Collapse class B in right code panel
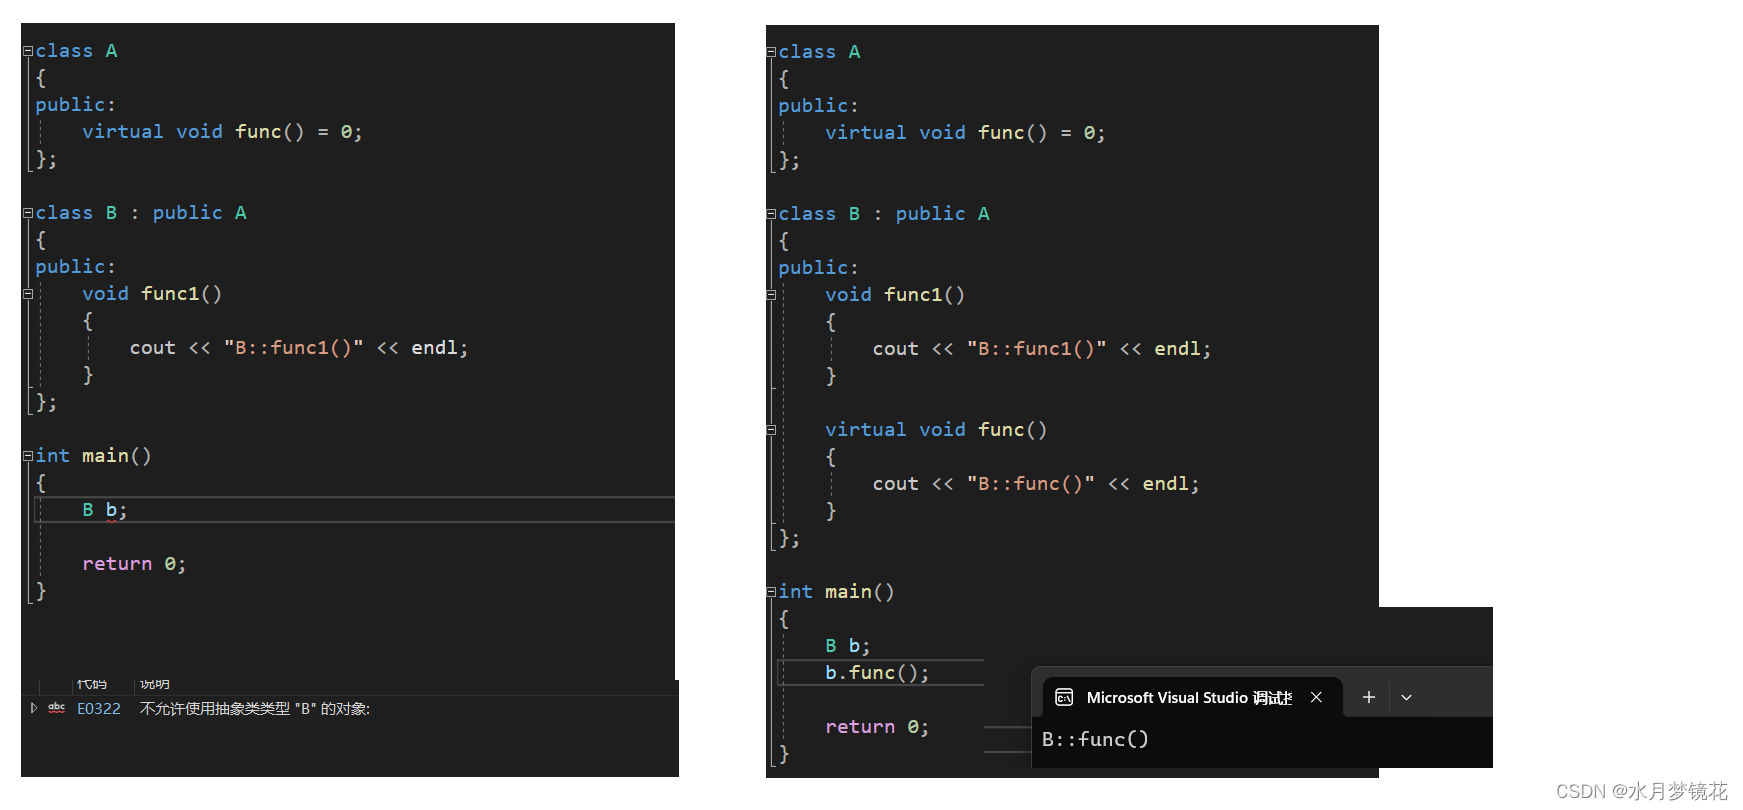The image size is (1743, 810). tap(771, 214)
